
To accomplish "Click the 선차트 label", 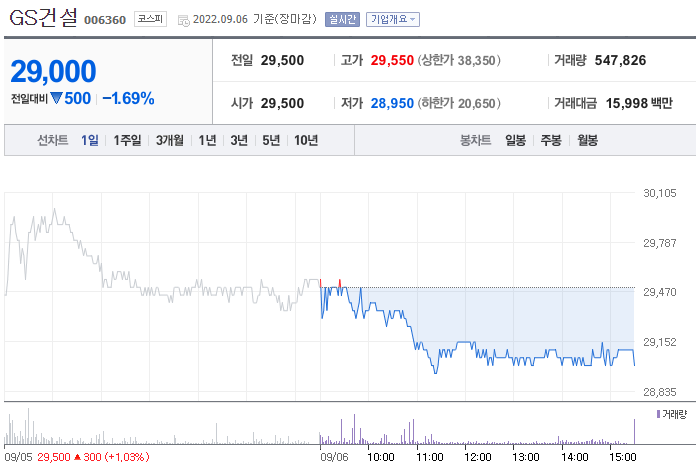I will (52, 140).
